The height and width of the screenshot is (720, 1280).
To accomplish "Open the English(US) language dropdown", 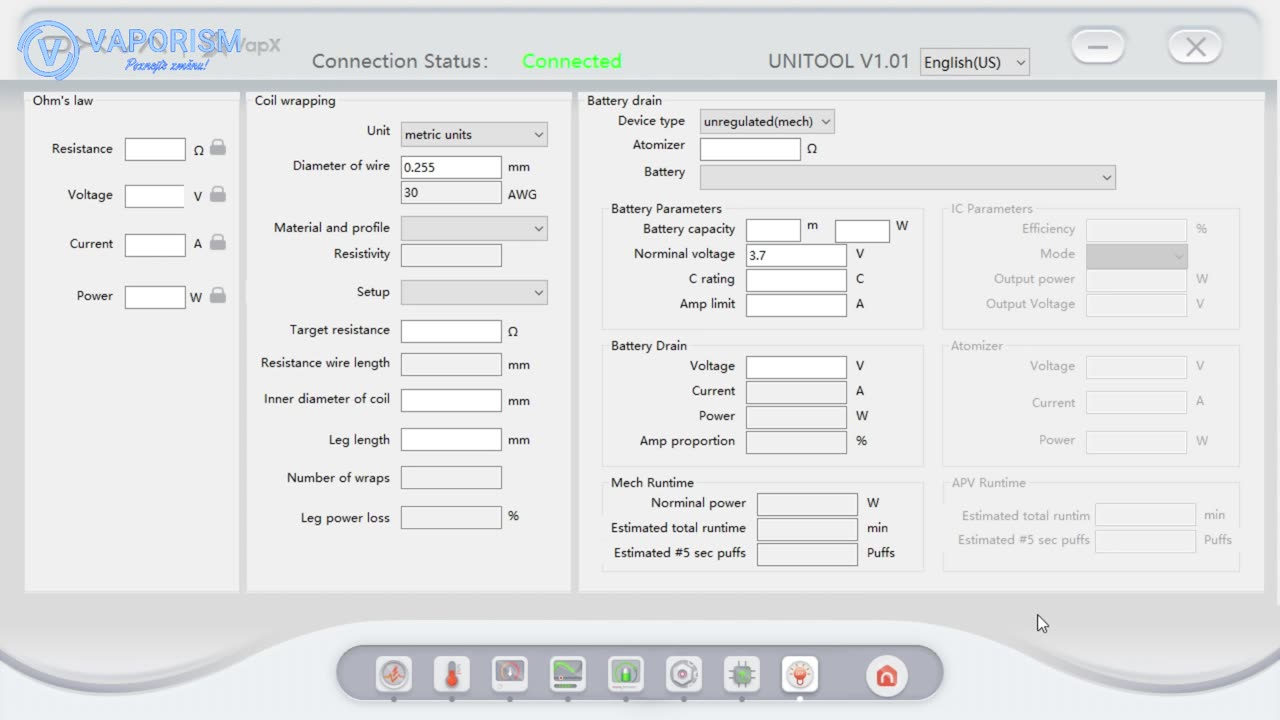I will click(x=974, y=62).
